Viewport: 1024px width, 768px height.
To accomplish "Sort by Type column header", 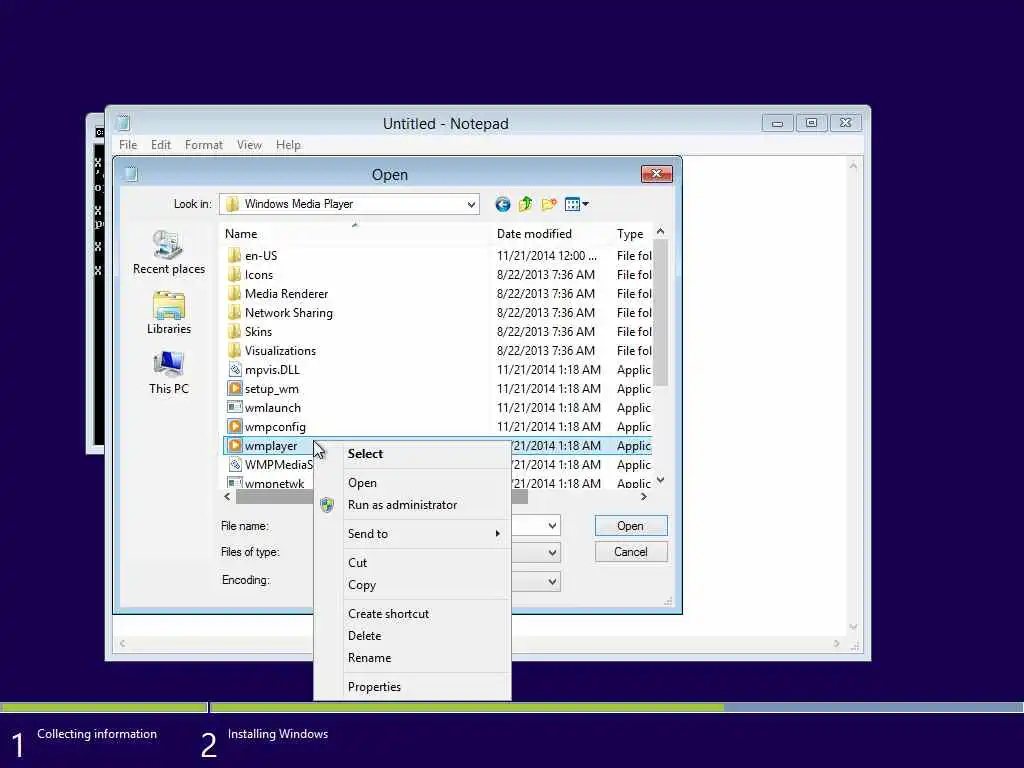I will point(632,234).
